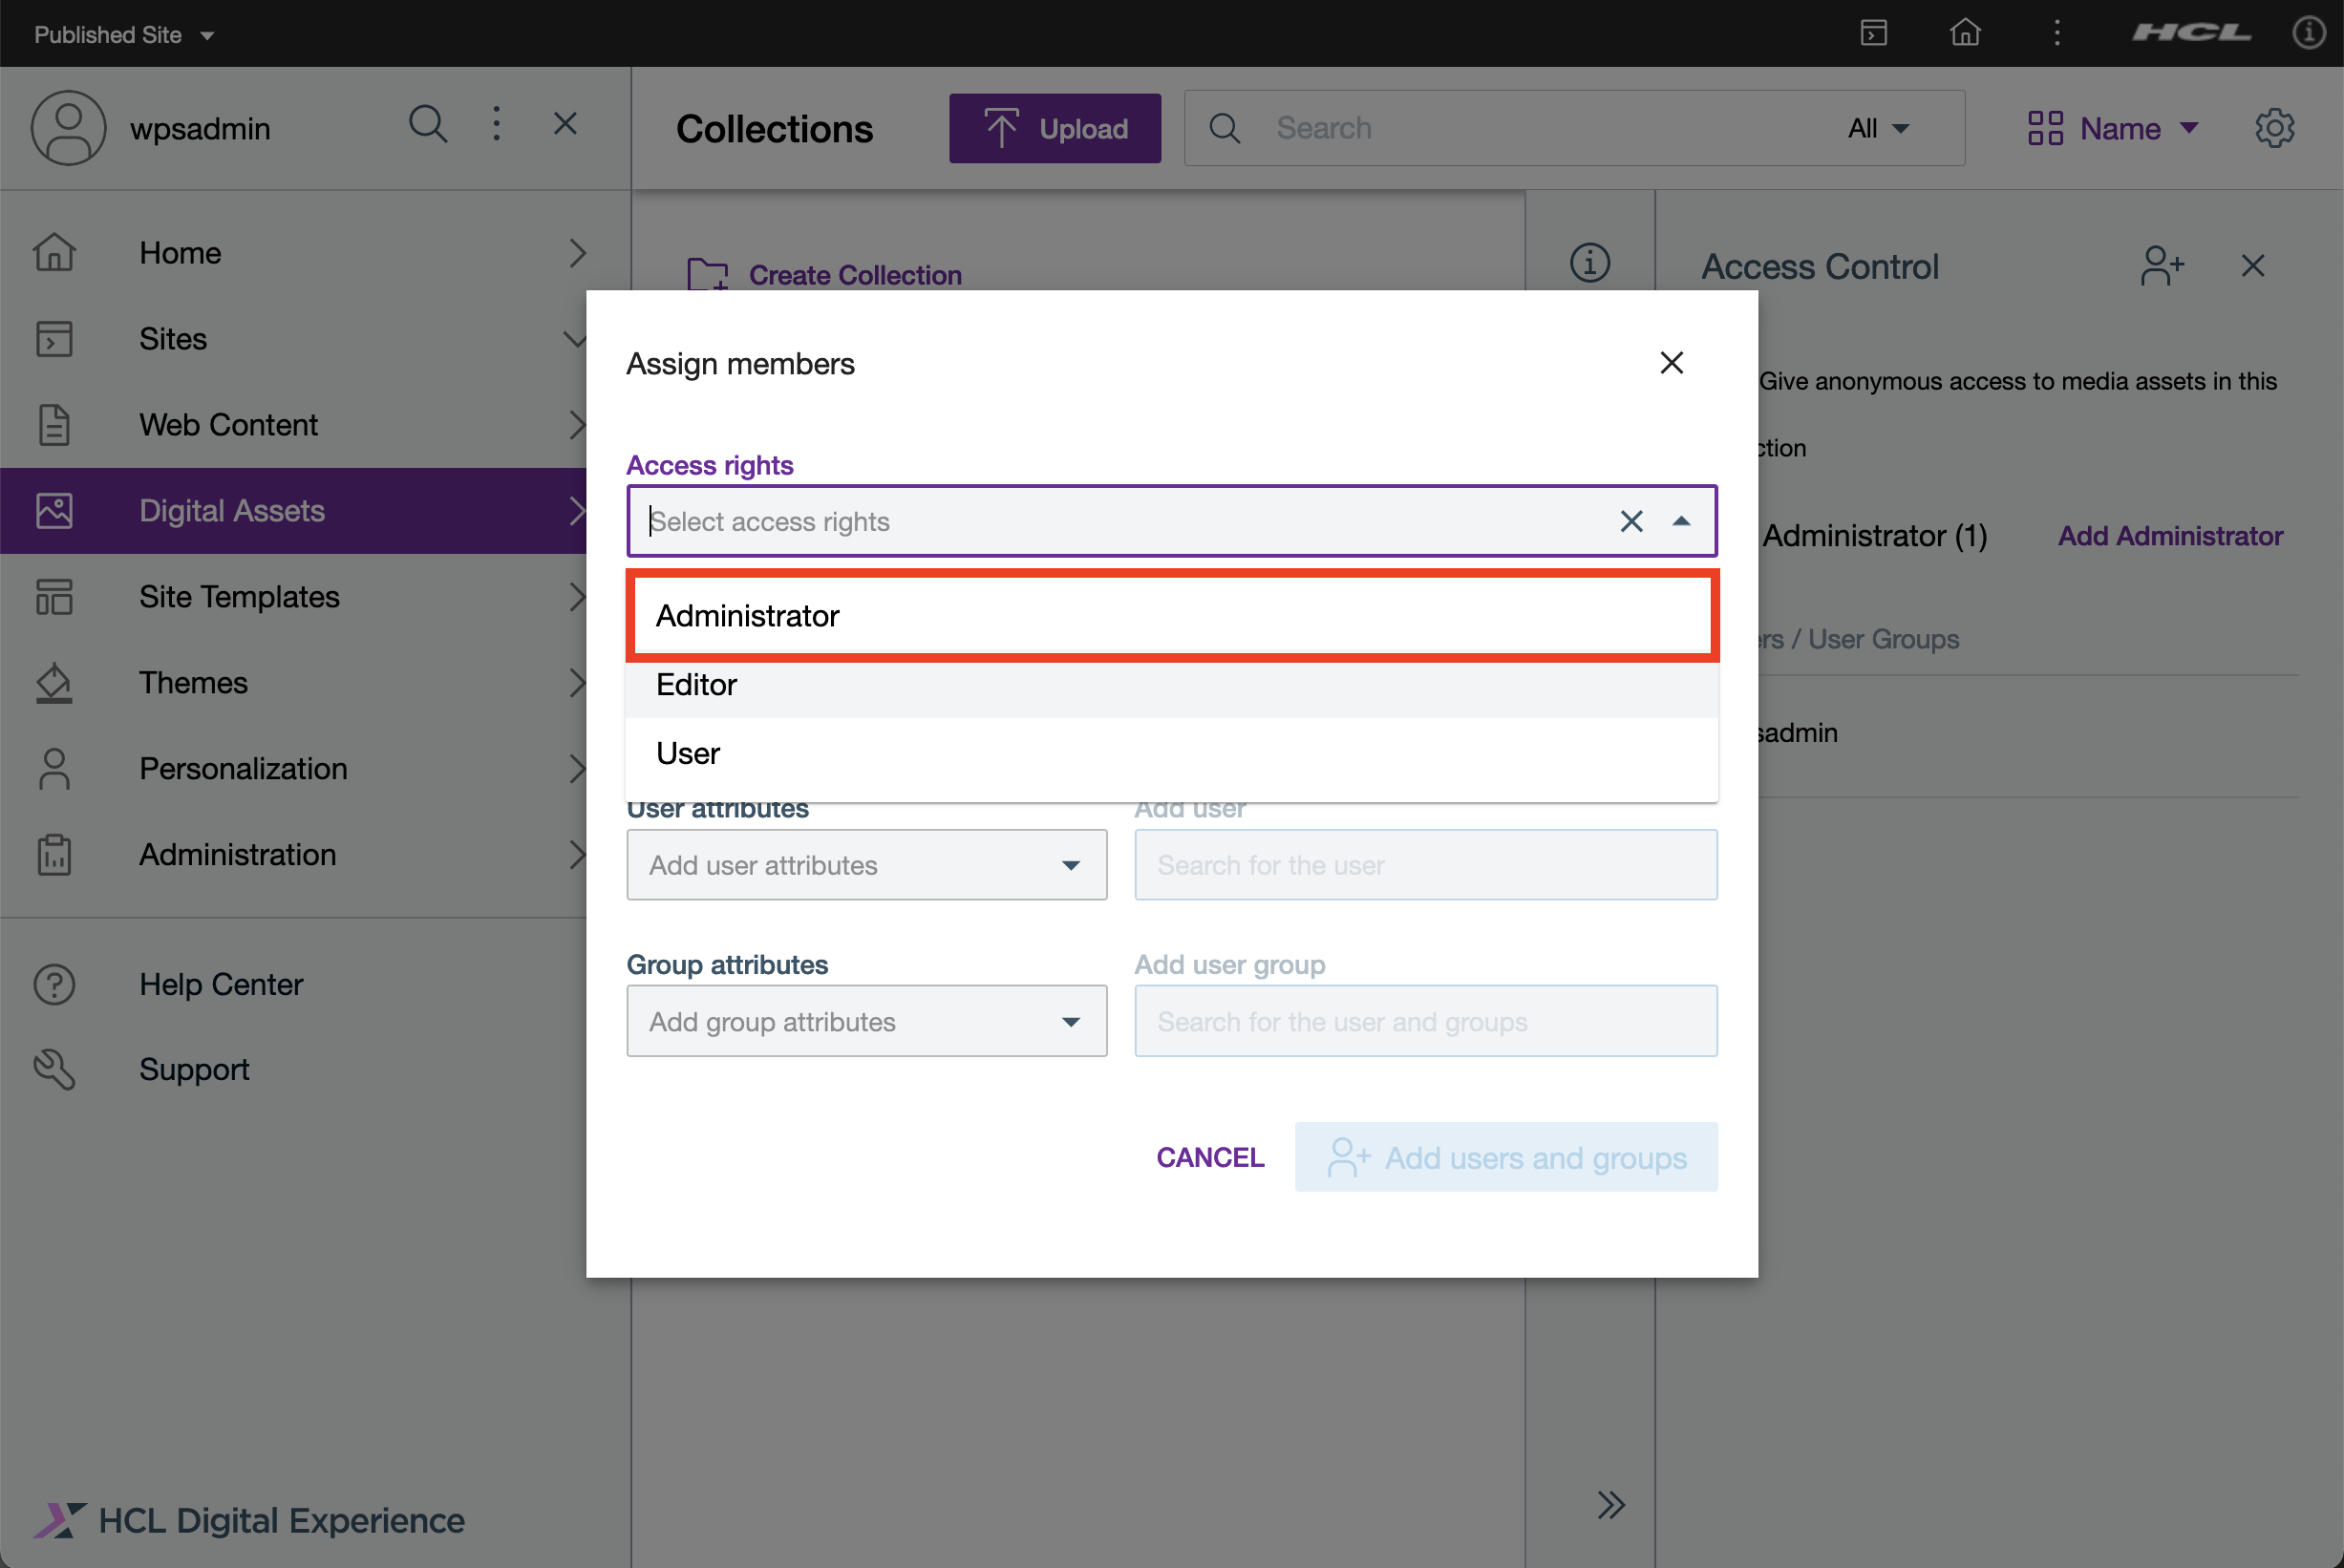Open the Add group attributes dropdown
The width and height of the screenshot is (2344, 1568).
tap(866, 1021)
